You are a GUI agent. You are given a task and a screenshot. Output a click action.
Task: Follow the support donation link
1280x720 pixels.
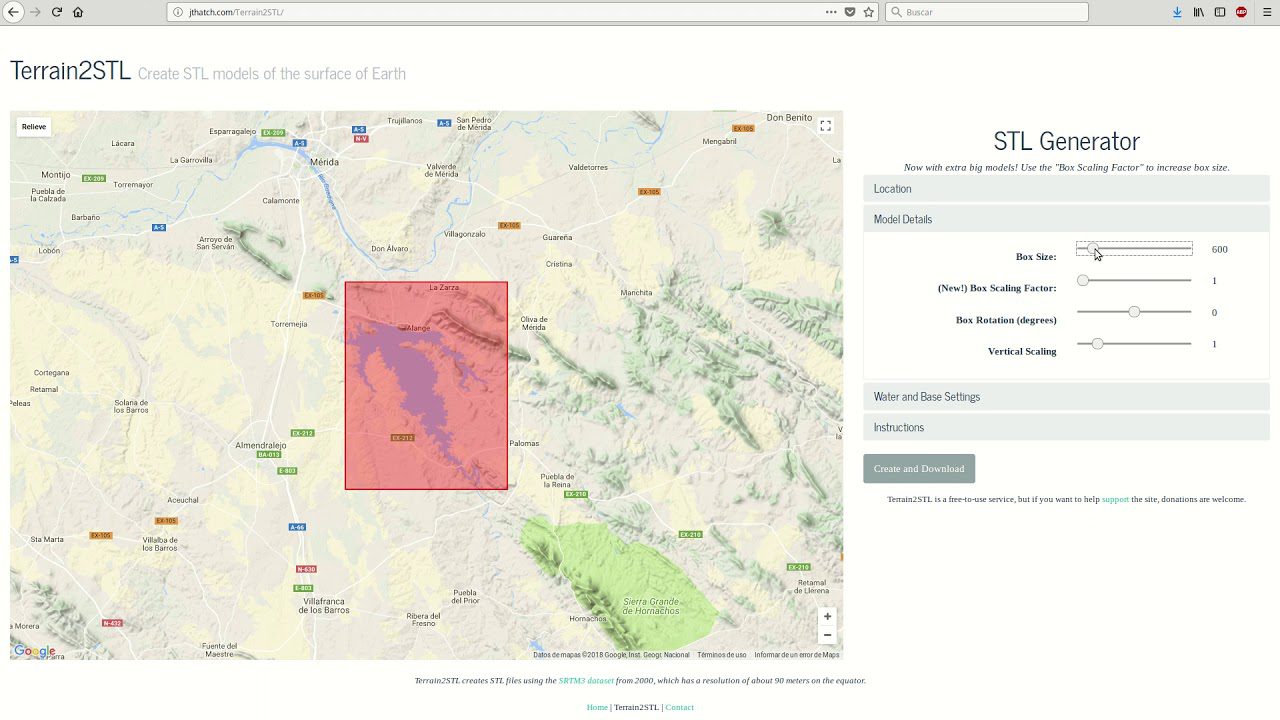pos(1115,499)
